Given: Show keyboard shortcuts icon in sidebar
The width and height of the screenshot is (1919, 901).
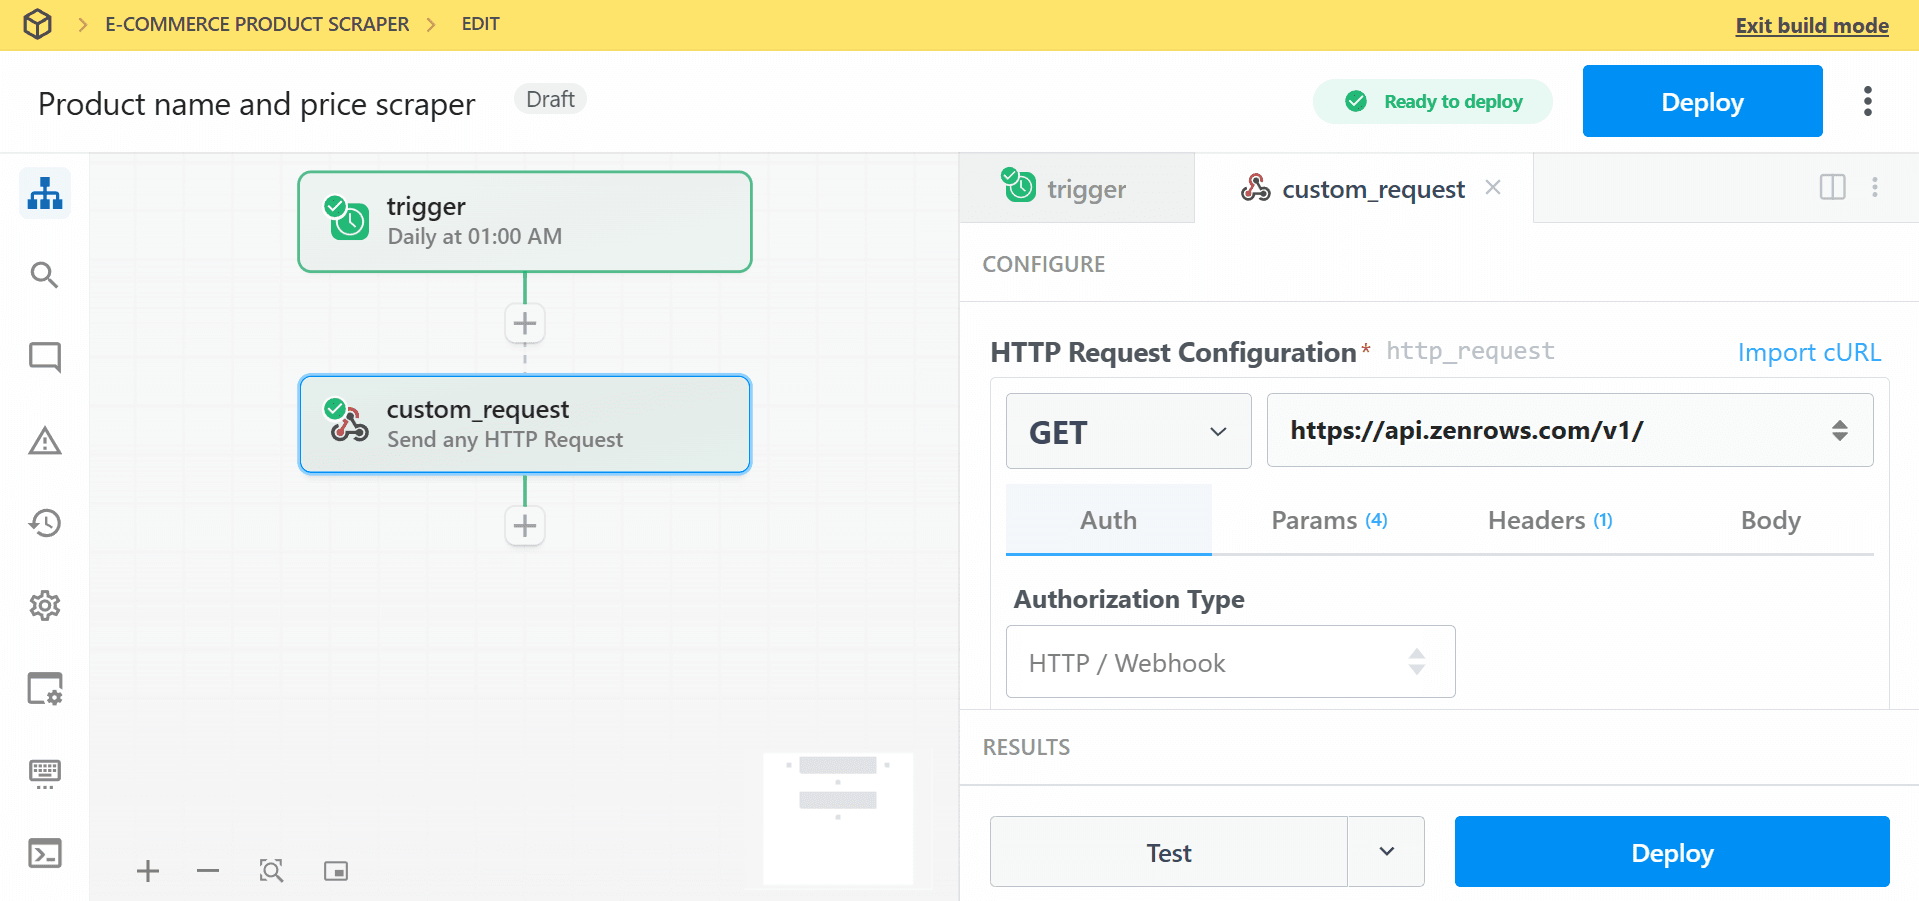Looking at the screenshot, I should pyautogui.click(x=45, y=773).
